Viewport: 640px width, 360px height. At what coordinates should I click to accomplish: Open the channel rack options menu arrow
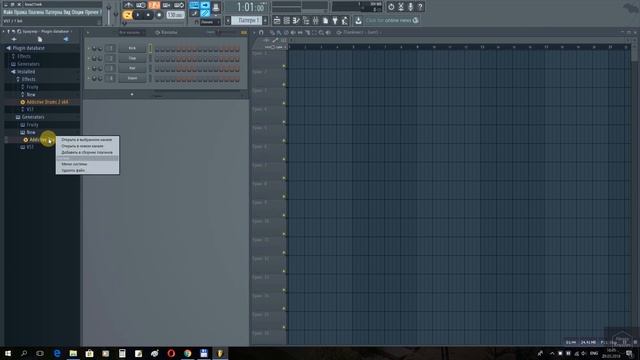[x=88, y=32]
